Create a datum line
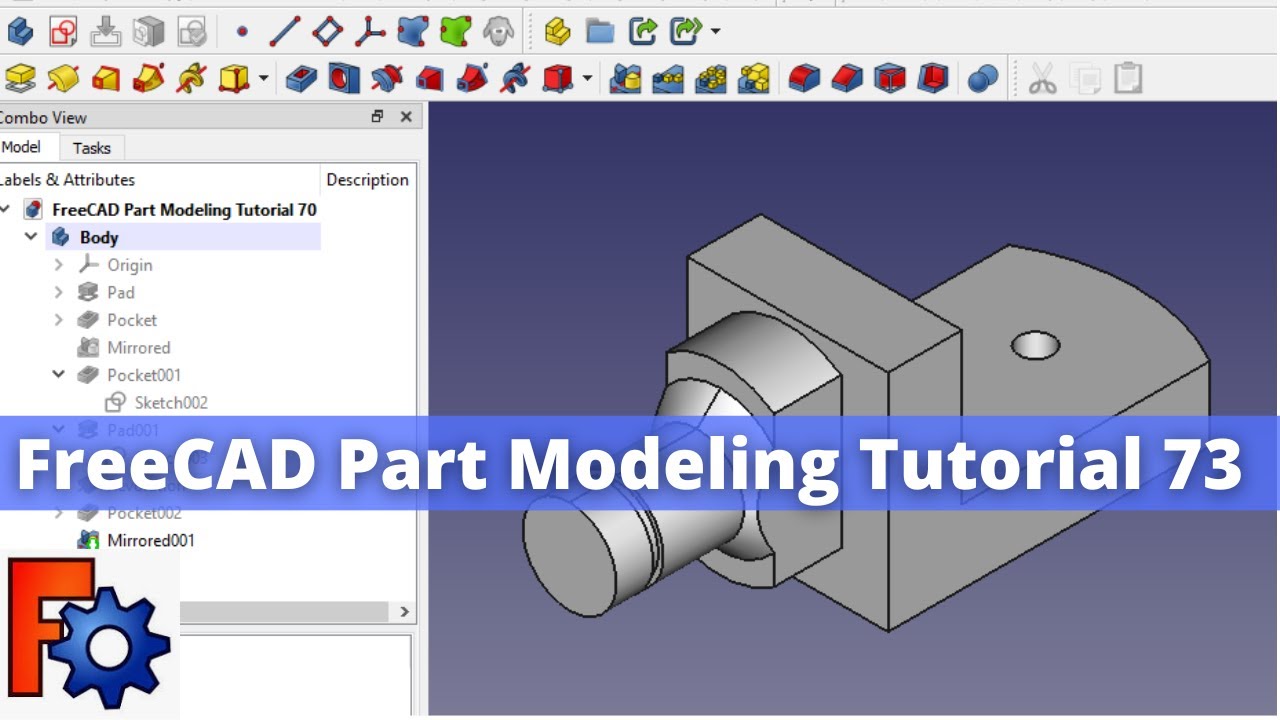The width and height of the screenshot is (1280, 720). pos(285,32)
